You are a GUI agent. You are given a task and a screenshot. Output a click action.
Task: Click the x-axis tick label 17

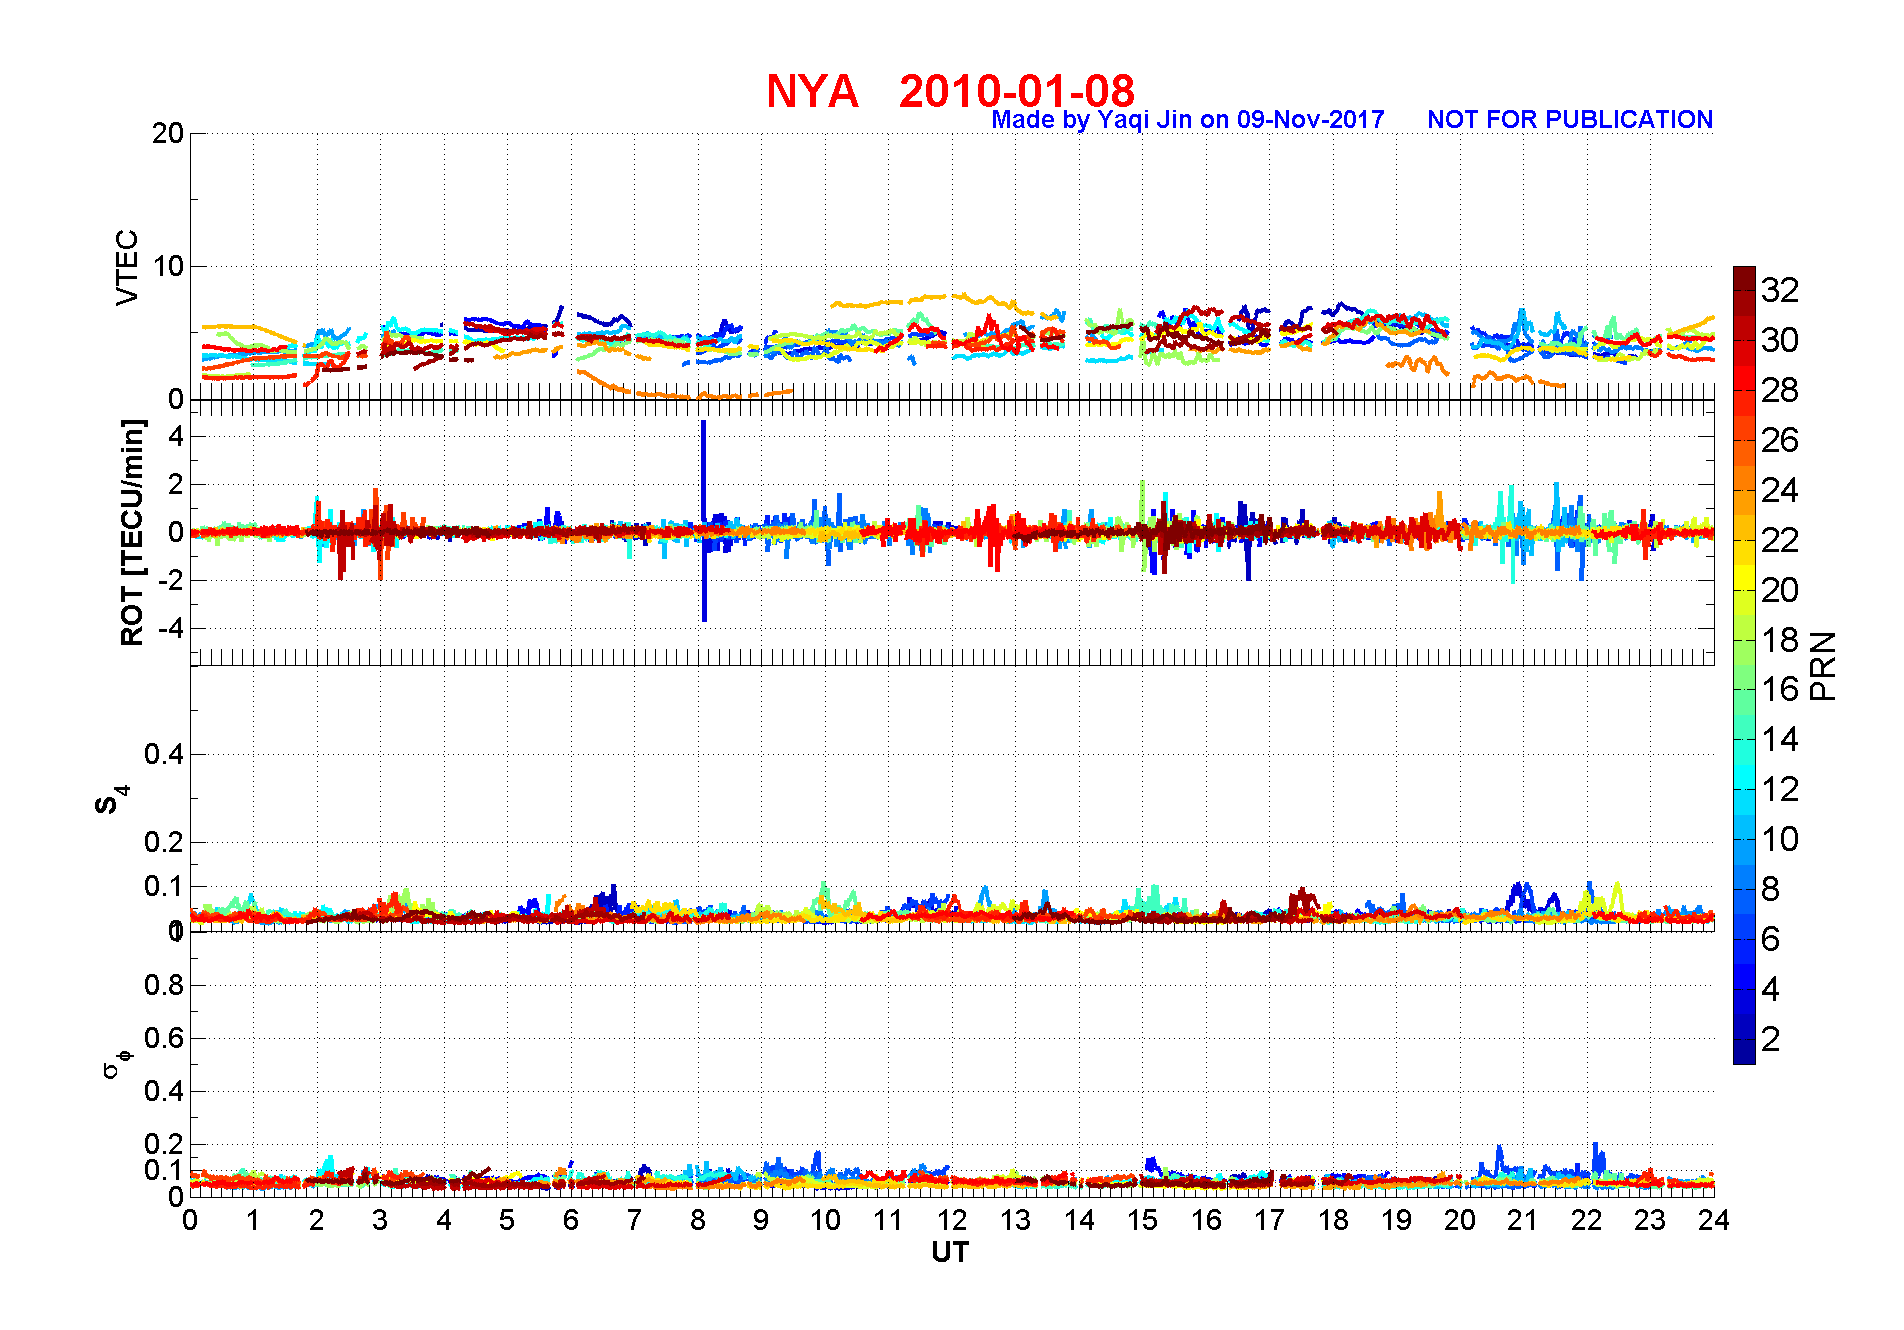pos(1269,1220)
